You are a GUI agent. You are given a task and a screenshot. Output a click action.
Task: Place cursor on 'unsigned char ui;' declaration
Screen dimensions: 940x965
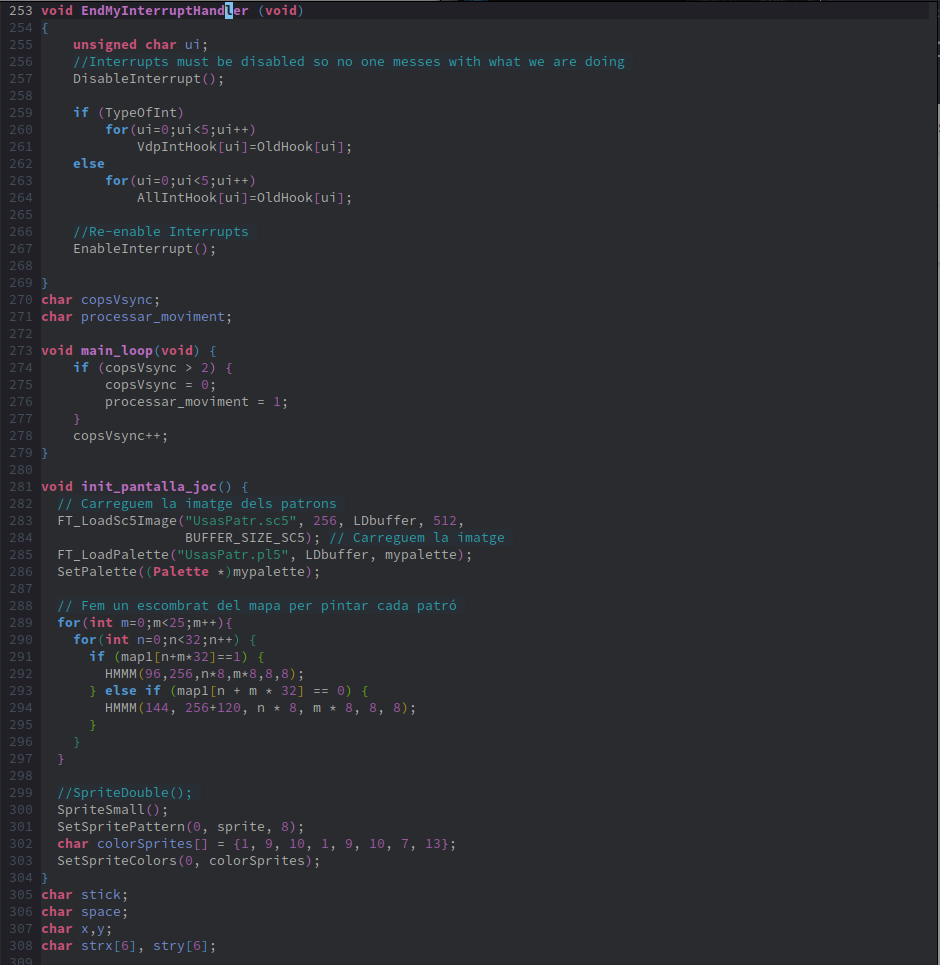click(x=140, y=44)
